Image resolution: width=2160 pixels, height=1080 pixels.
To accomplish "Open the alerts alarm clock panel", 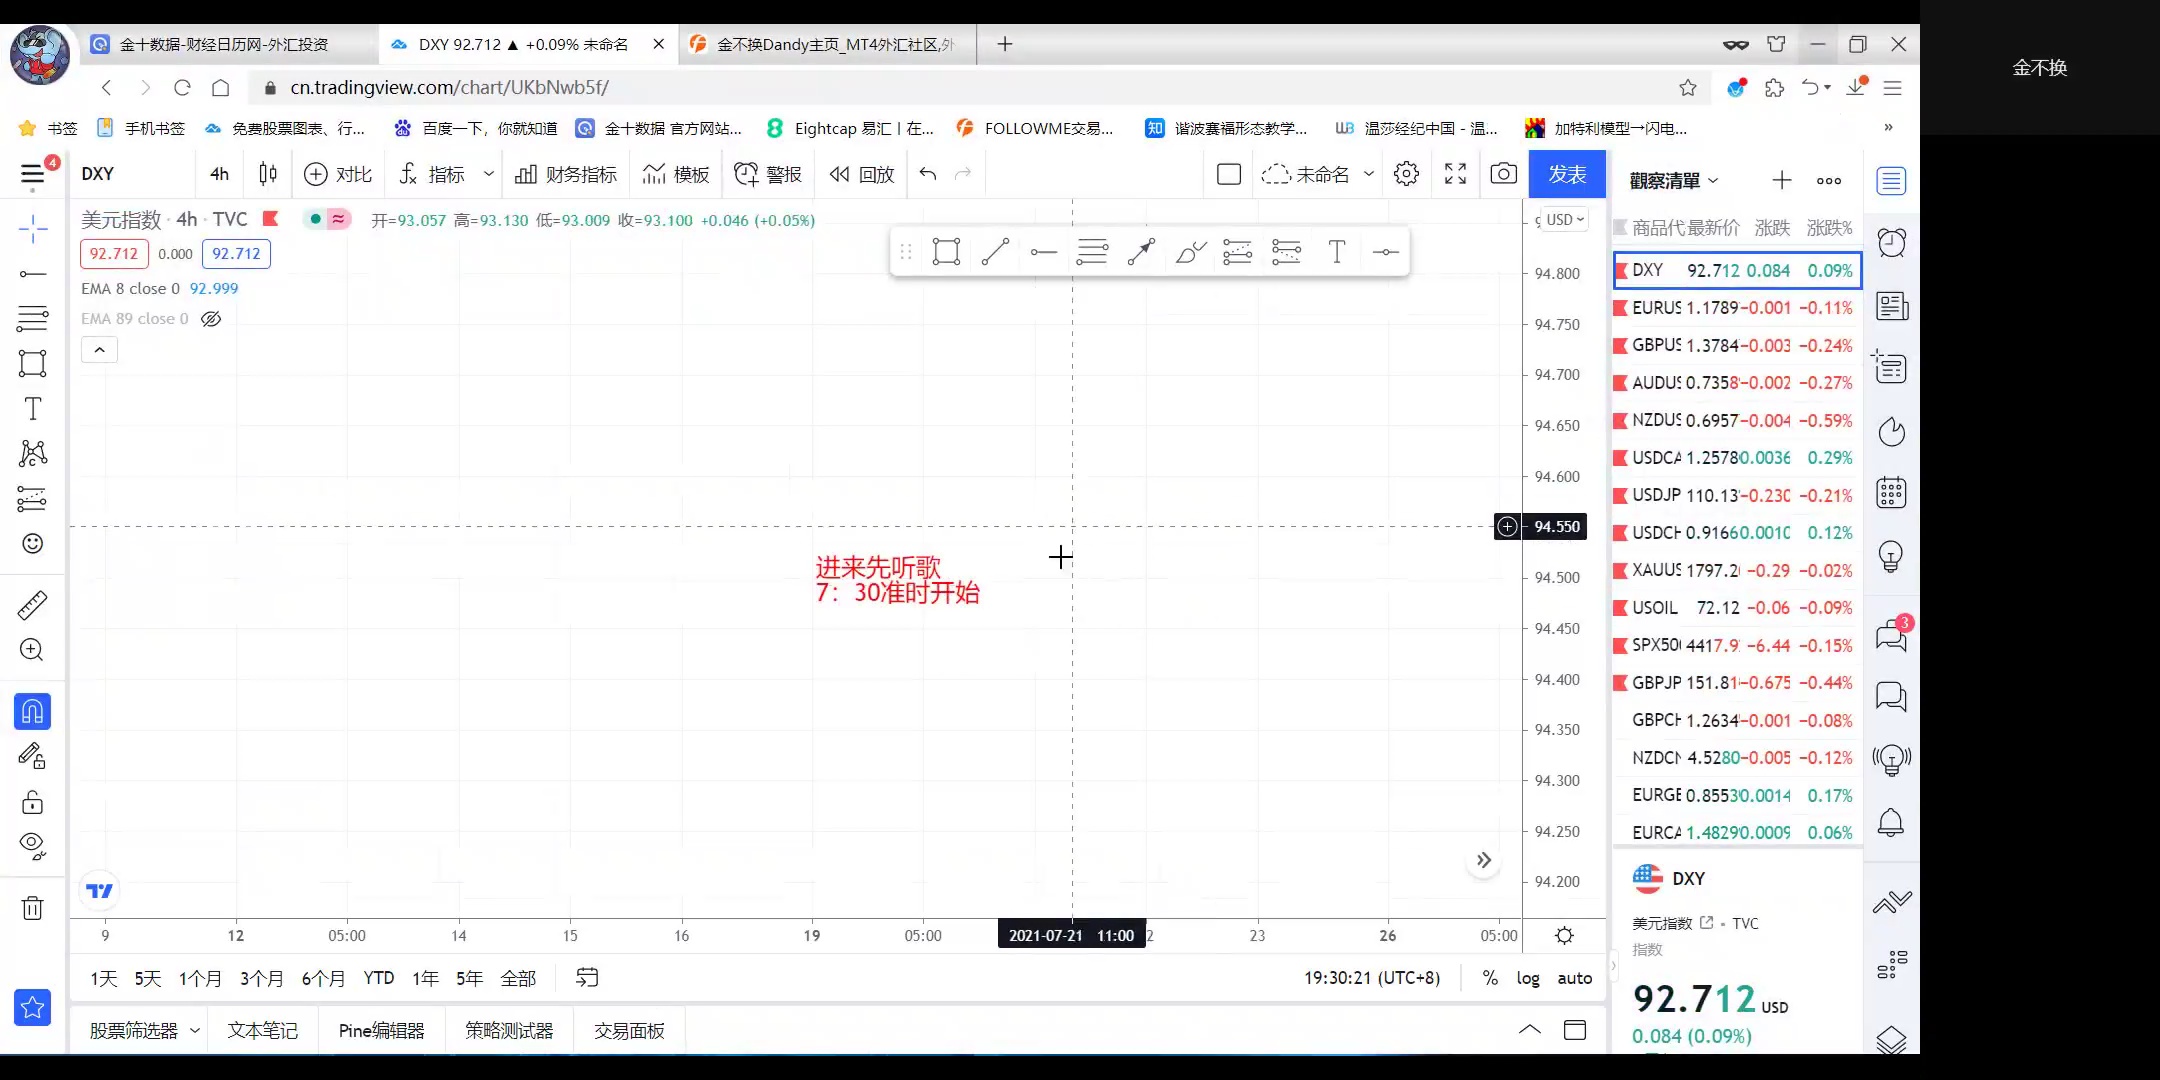I will (1891, 243).
